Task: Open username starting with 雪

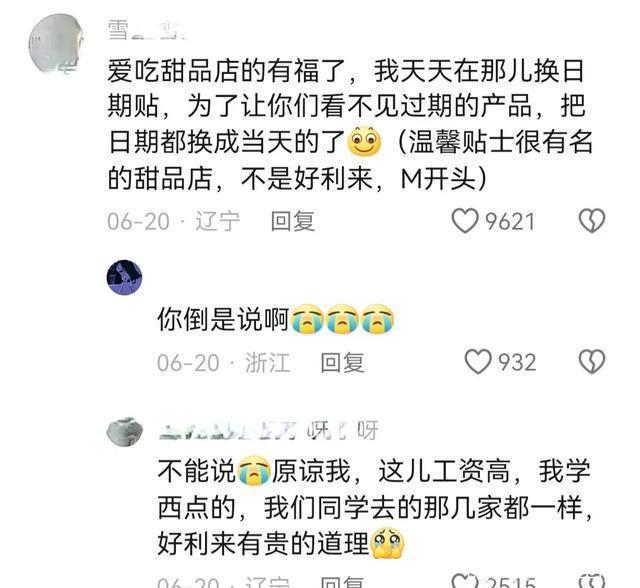Action: 146,31
